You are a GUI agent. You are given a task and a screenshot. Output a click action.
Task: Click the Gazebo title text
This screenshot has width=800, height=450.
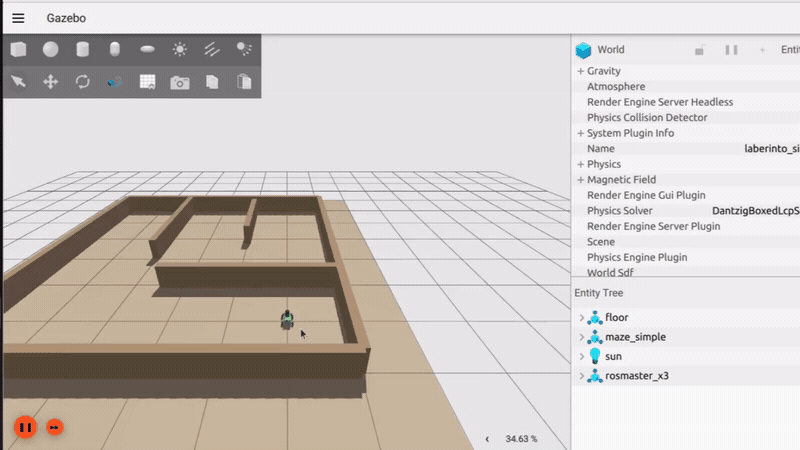click(66, 18)
